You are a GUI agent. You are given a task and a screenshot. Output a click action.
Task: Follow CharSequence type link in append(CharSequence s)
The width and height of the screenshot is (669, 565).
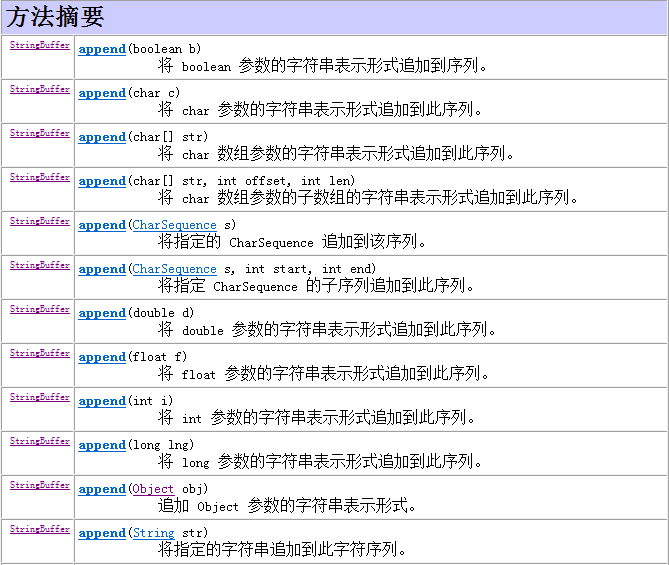point(175,225)
